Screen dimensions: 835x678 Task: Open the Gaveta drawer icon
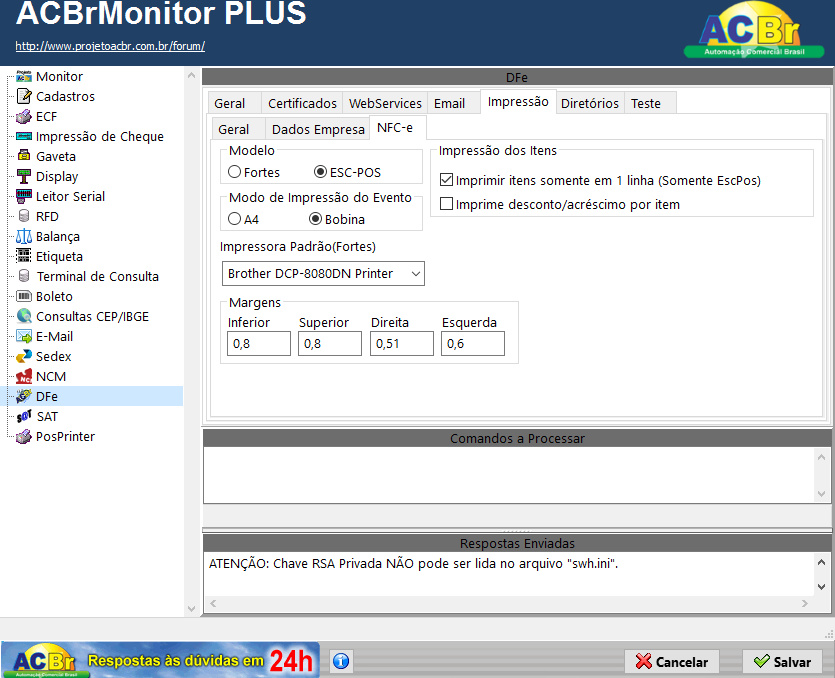tap(24, 156)
